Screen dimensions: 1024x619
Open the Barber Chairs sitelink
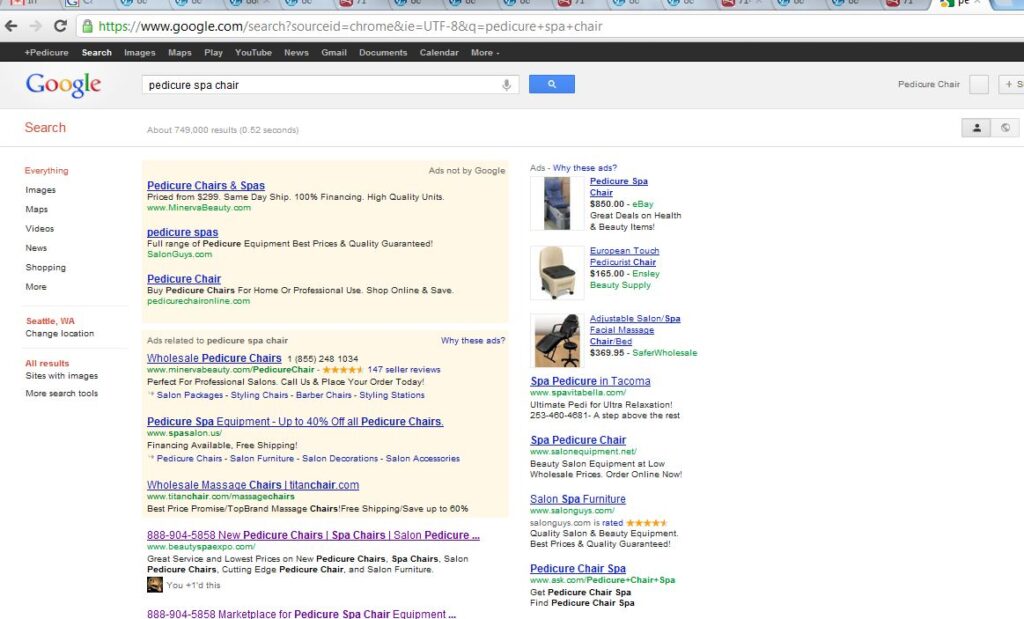[x=324, y=395]
